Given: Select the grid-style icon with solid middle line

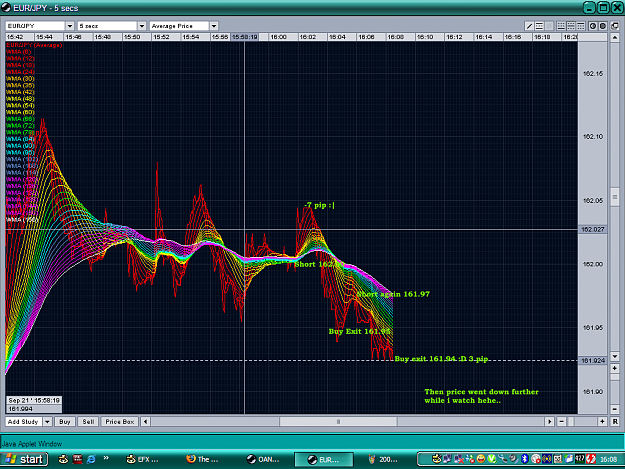Looking at the screenshot, I should tap(571, 26).
